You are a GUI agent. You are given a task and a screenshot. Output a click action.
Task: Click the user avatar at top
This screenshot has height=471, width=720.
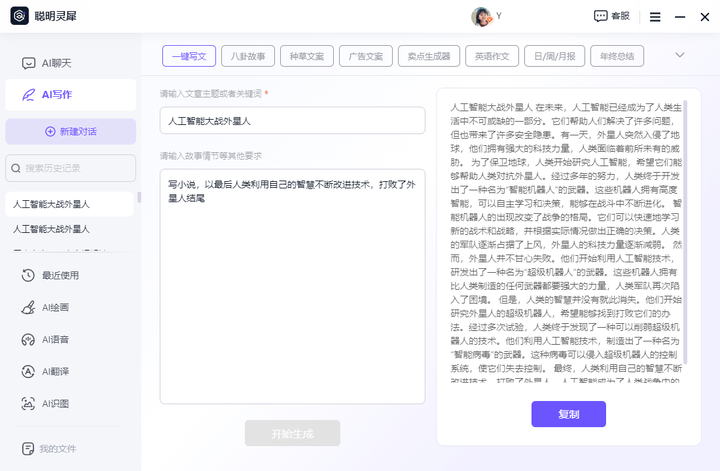tap(481, 16)
